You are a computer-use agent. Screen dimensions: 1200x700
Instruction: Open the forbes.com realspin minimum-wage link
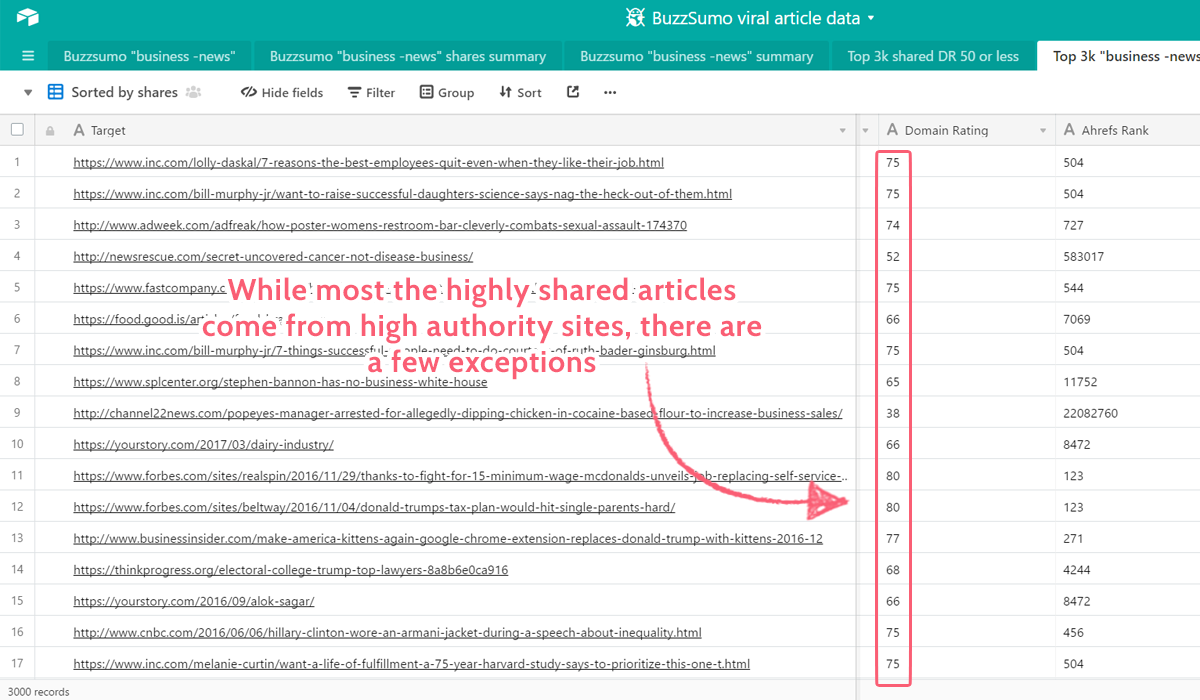click(461, 476)
